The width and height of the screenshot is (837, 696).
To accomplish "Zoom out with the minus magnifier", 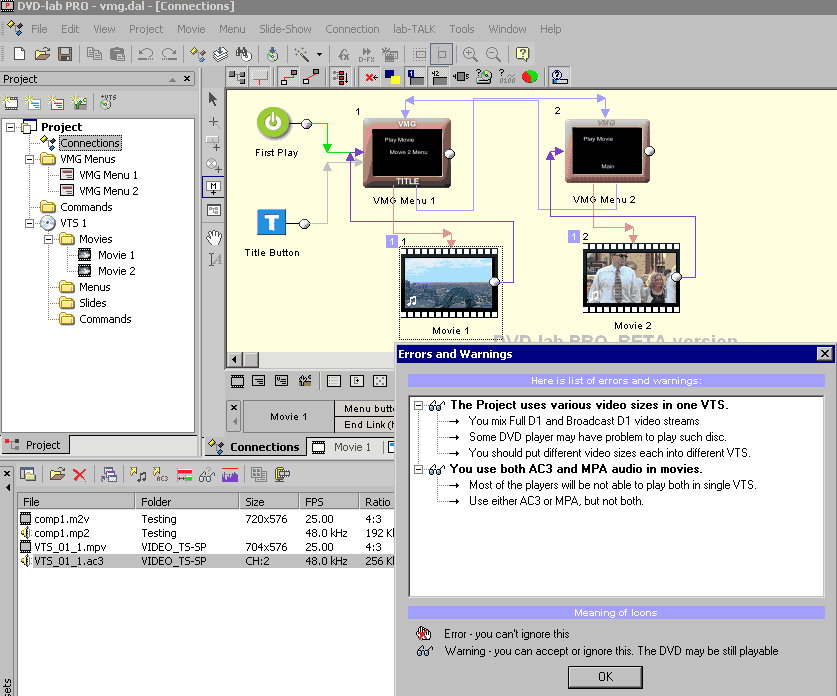I will click(493, 54).
